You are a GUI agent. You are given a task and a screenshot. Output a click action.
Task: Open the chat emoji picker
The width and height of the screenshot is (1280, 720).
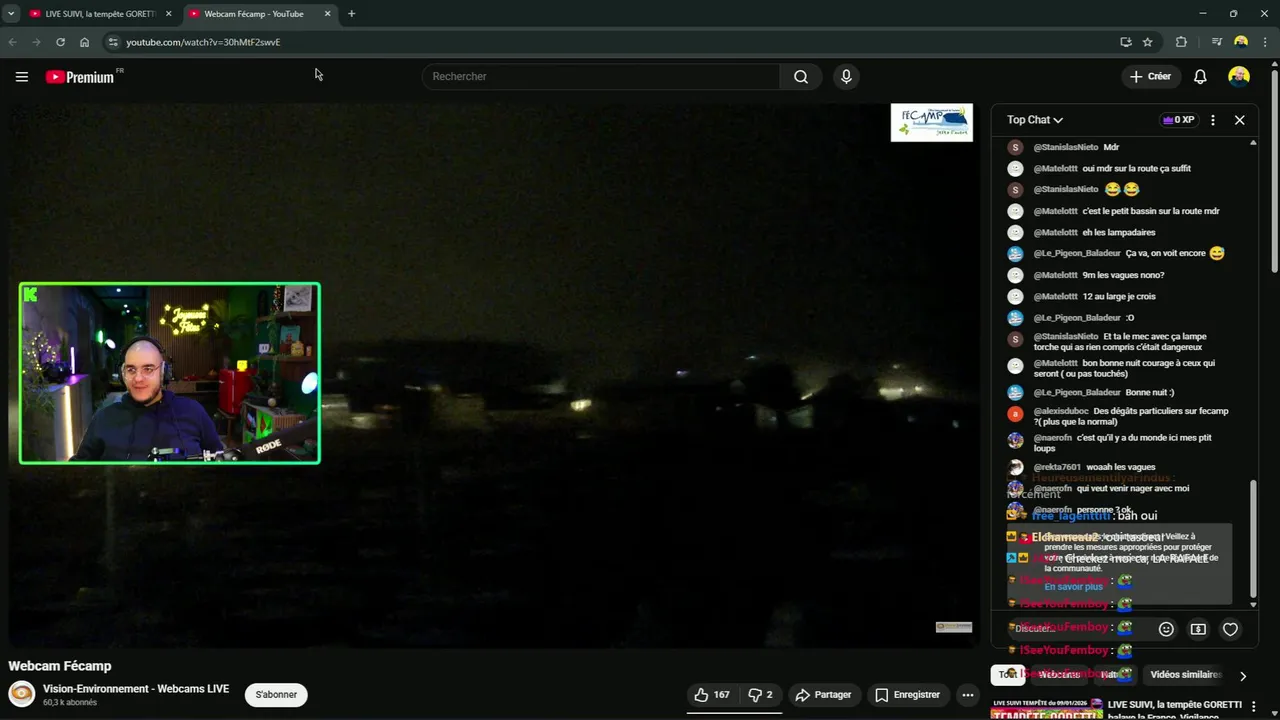[x=1166, y=629]
